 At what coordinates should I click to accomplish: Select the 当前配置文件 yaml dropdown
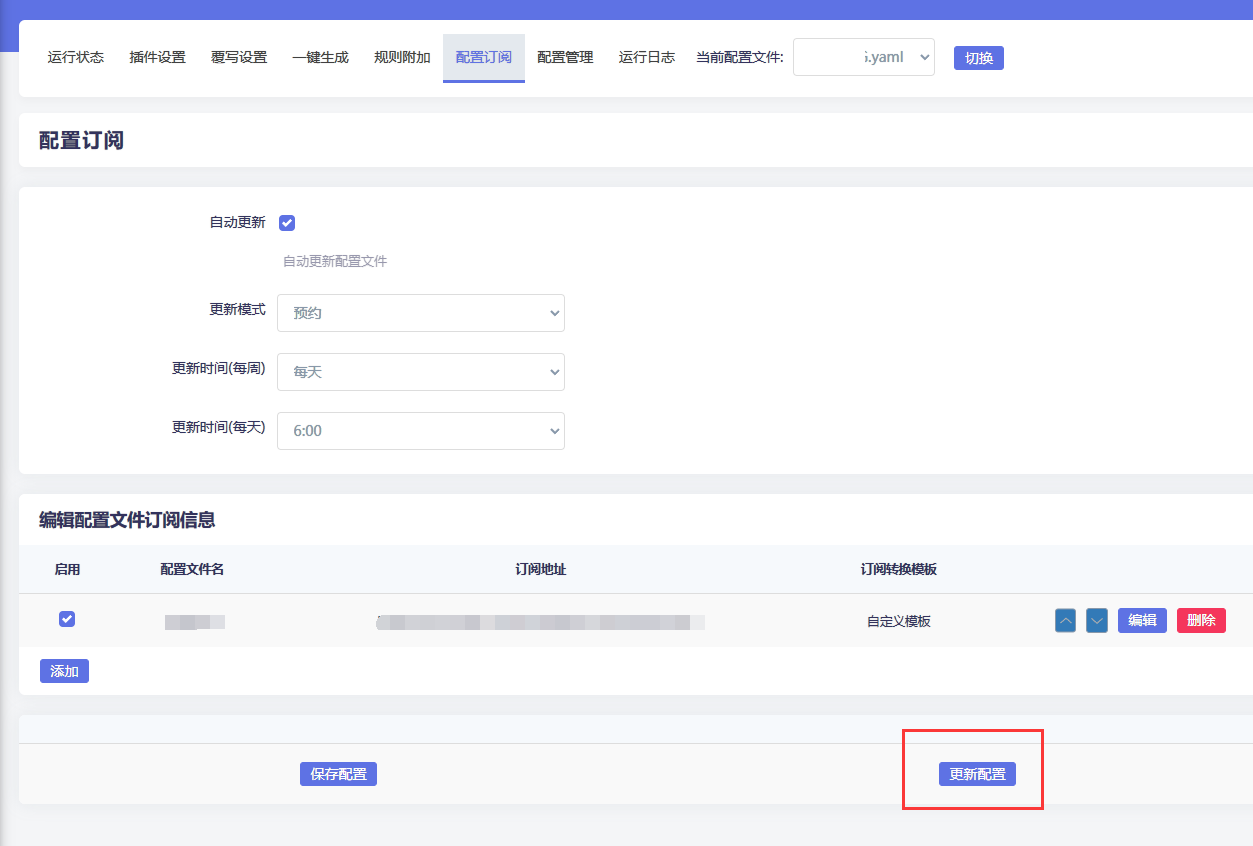coord(864,57)
